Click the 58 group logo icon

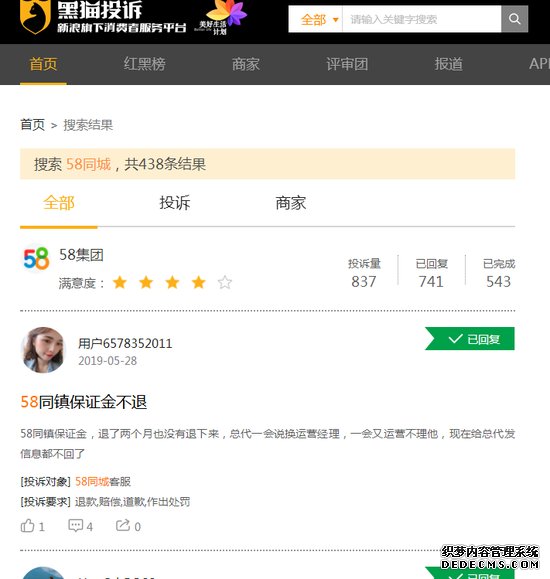point(36,258)
